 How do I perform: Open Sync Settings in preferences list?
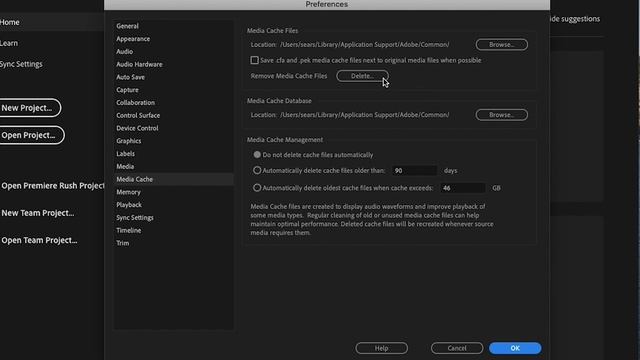tap(135, 218)
